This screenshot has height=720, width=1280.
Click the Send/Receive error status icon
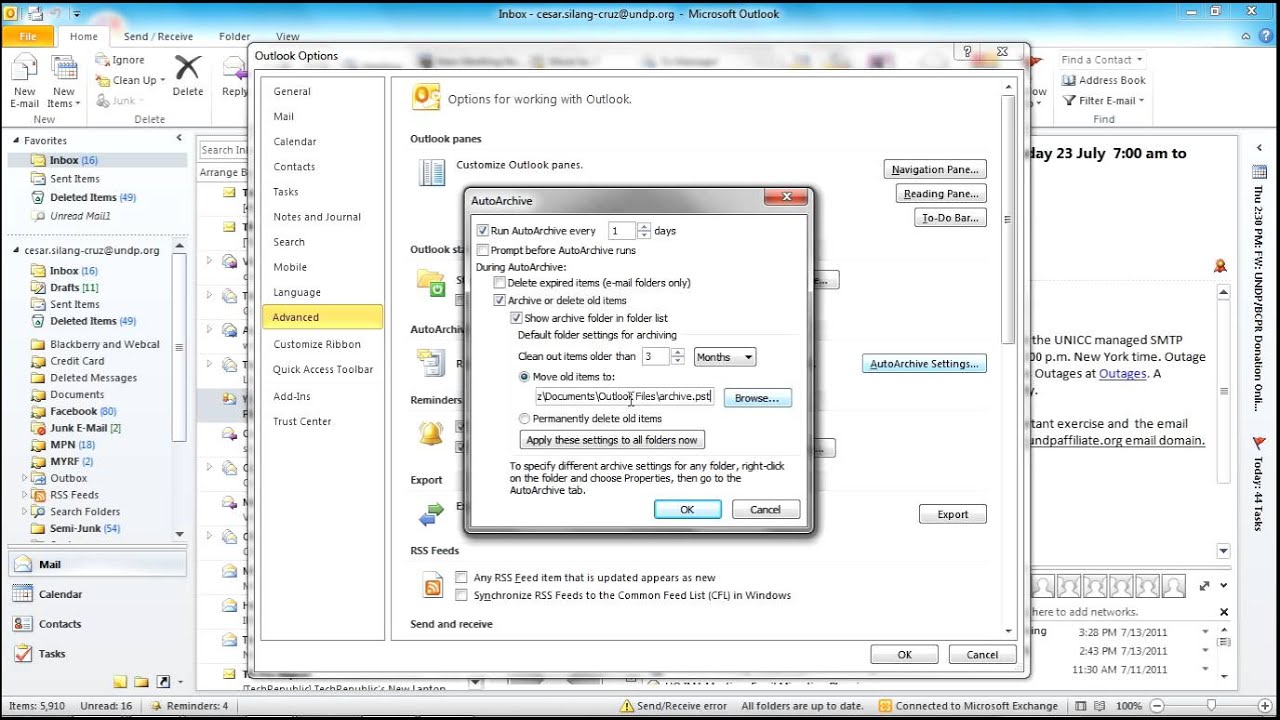[x=628, y=706]
